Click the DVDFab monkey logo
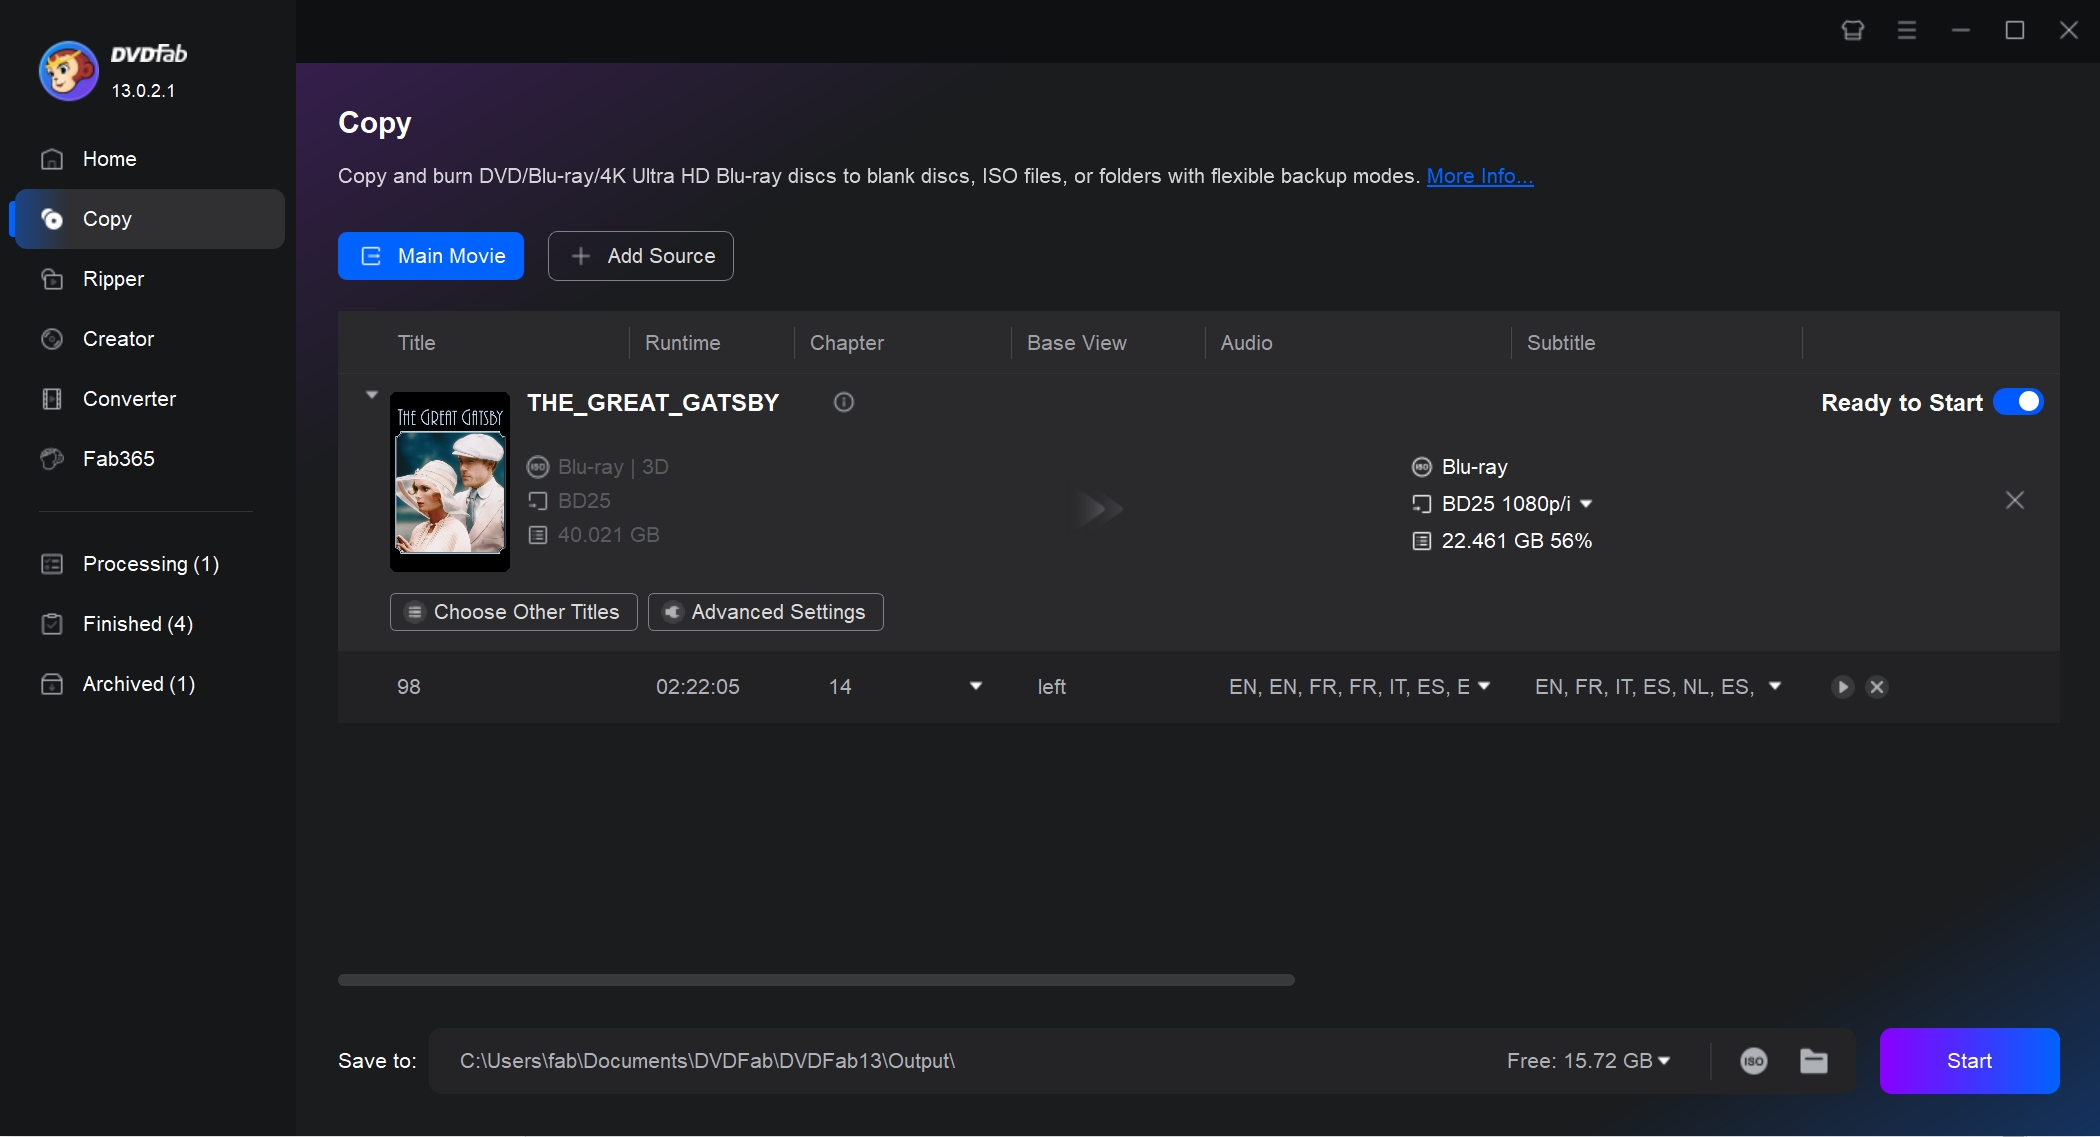Image resolution: width=2100 pixels, height=1137 pixels. coord(68,71)
